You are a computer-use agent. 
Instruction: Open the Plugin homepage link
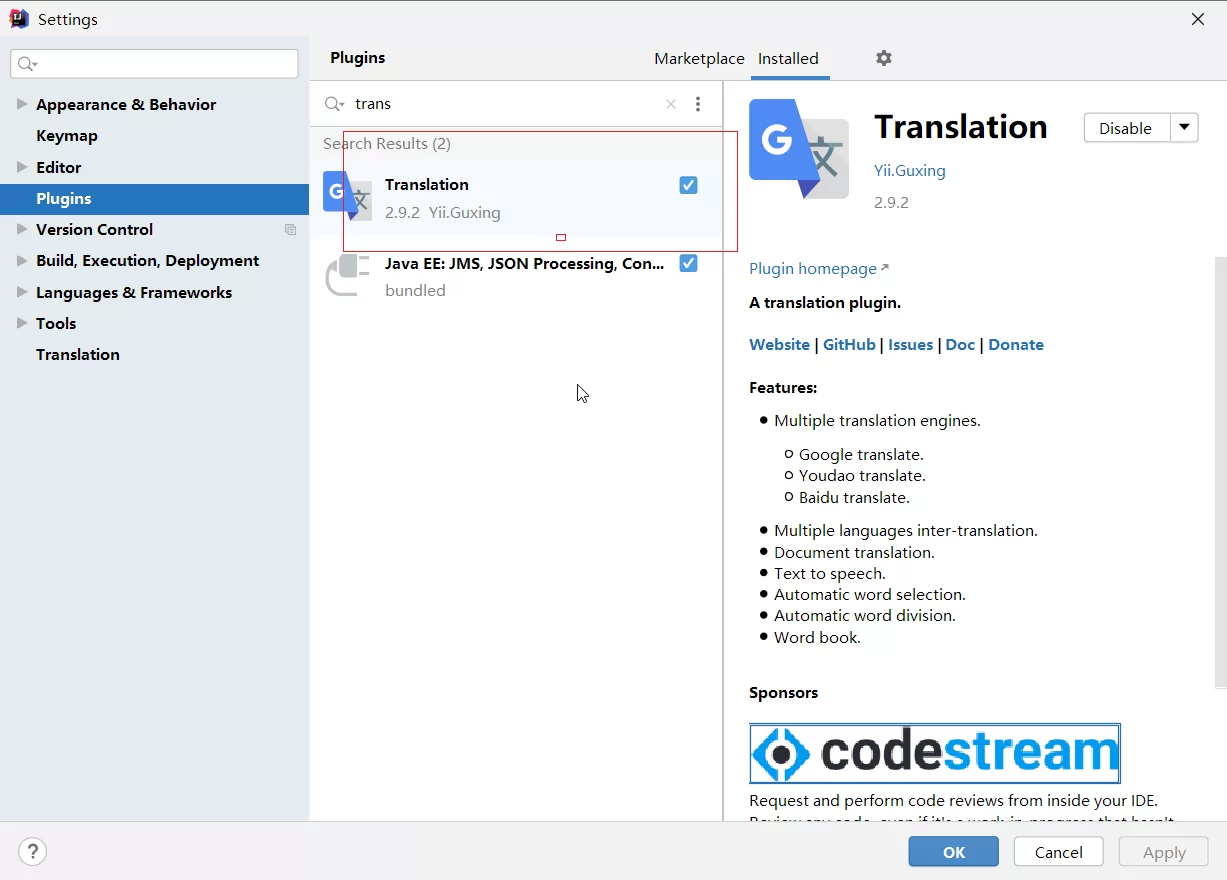(x=813, y=269)
